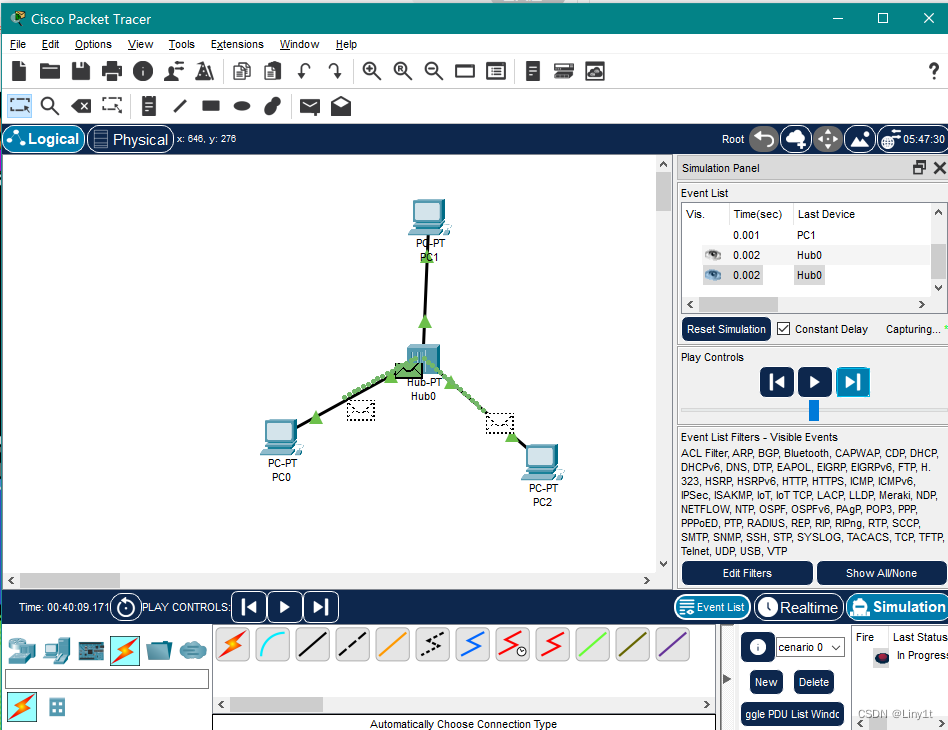Select the Copper Straight-Through cable

313,644
